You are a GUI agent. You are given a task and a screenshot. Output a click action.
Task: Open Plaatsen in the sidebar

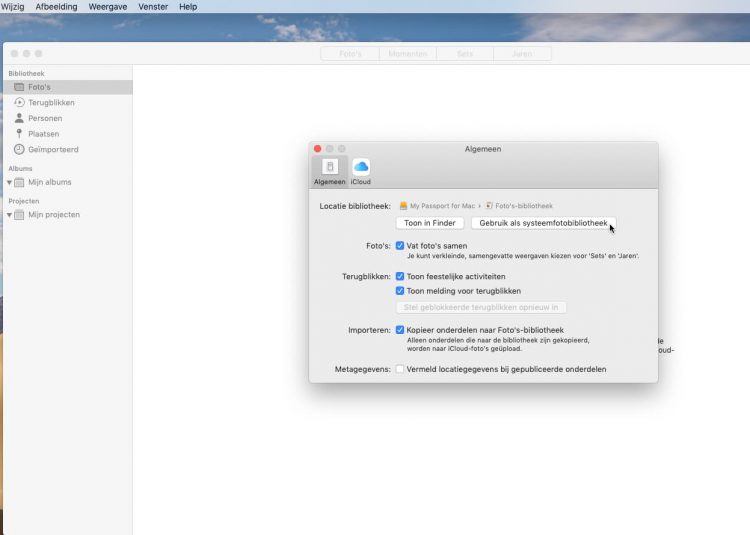pyautogui.click(x=43, y=134)
